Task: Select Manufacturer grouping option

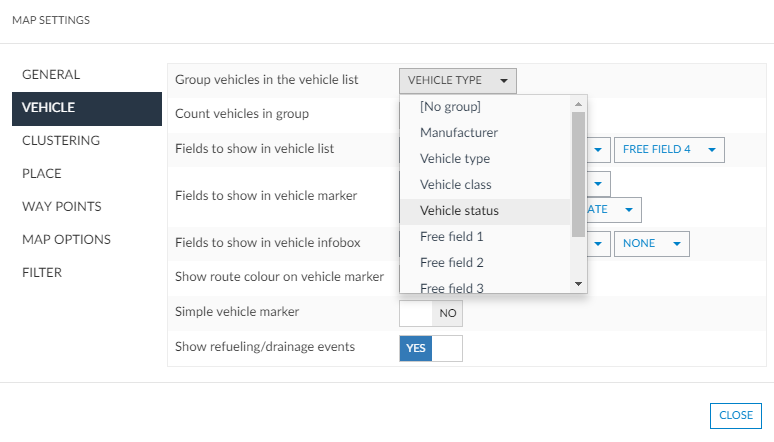Action: [x=459, y=133]
